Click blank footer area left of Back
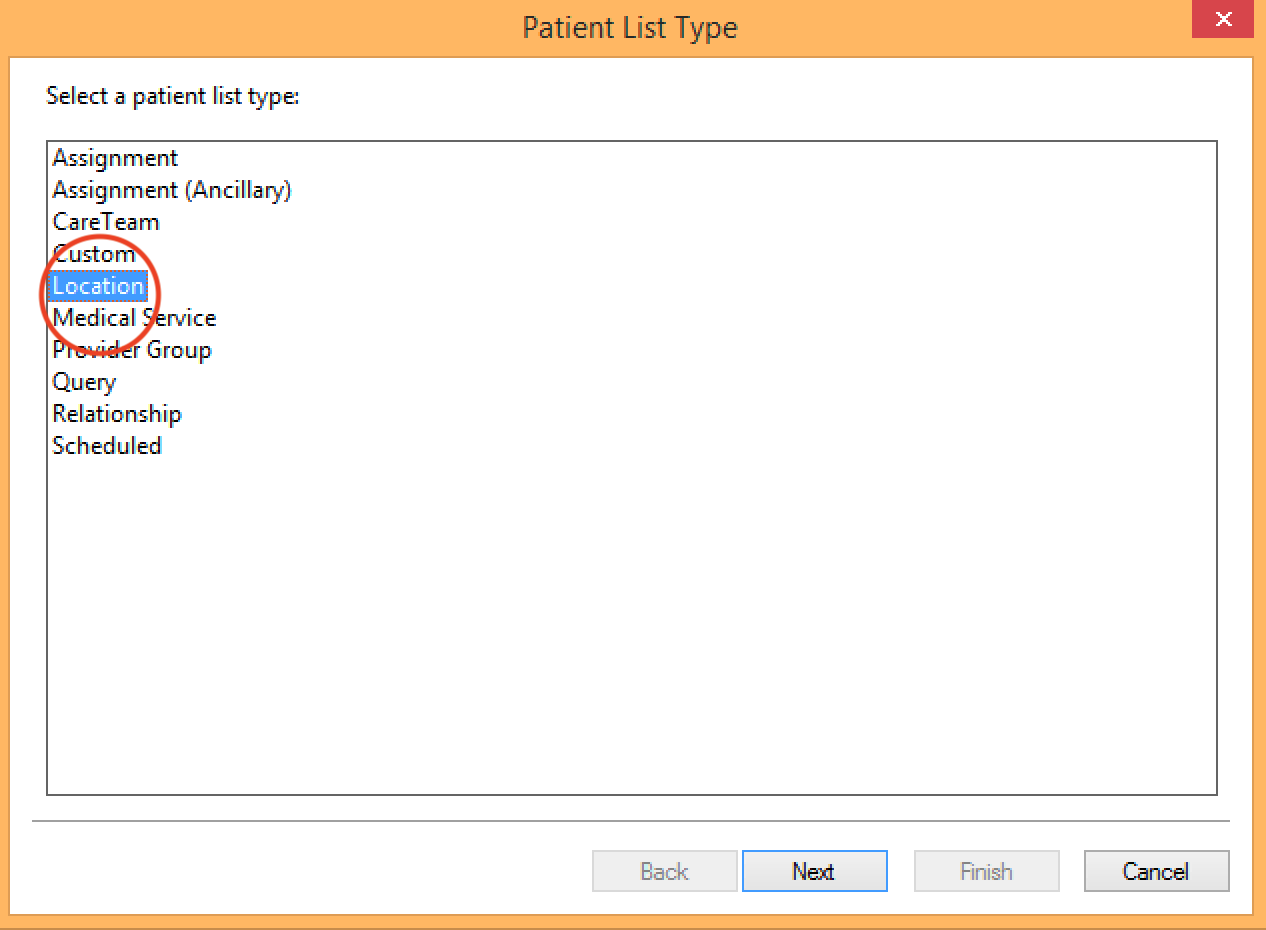The image size is (1266, 930). (300, 871)
